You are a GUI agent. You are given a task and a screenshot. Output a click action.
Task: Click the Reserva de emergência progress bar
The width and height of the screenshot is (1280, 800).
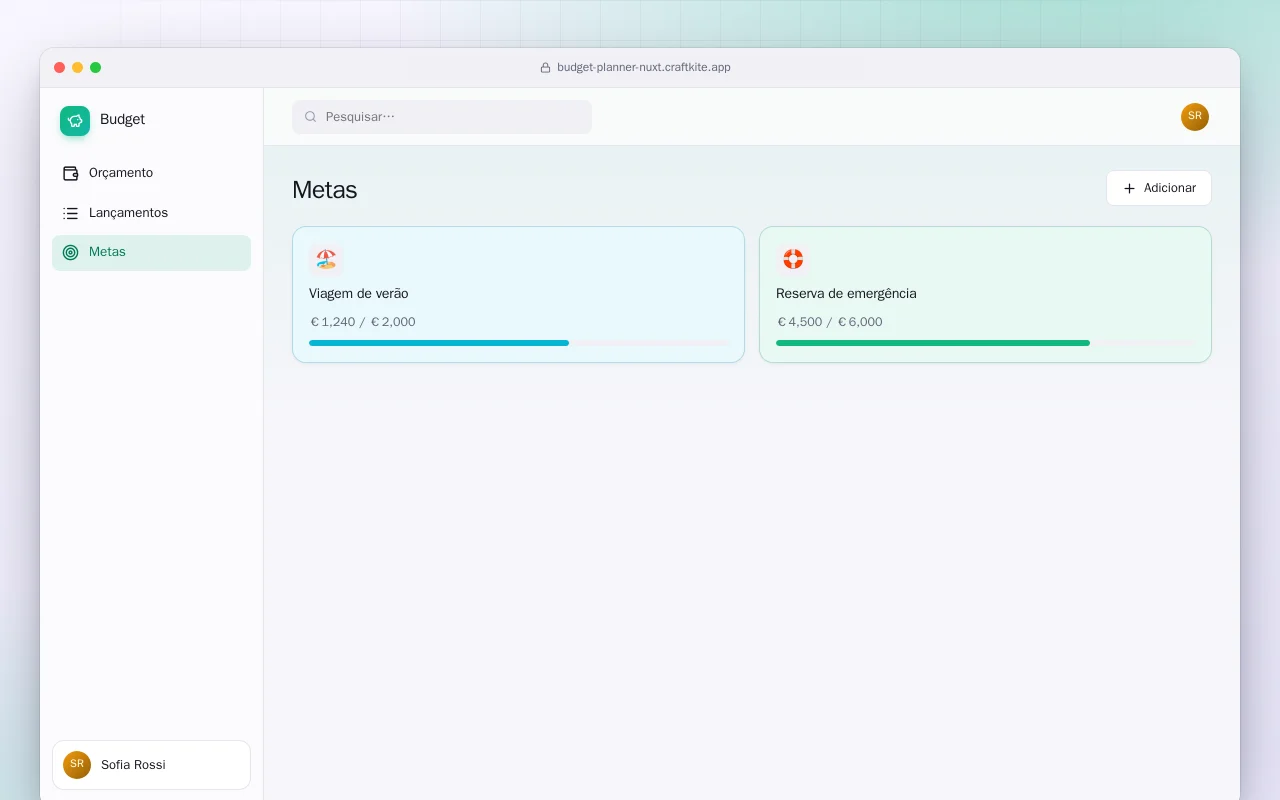pos(984,343)
